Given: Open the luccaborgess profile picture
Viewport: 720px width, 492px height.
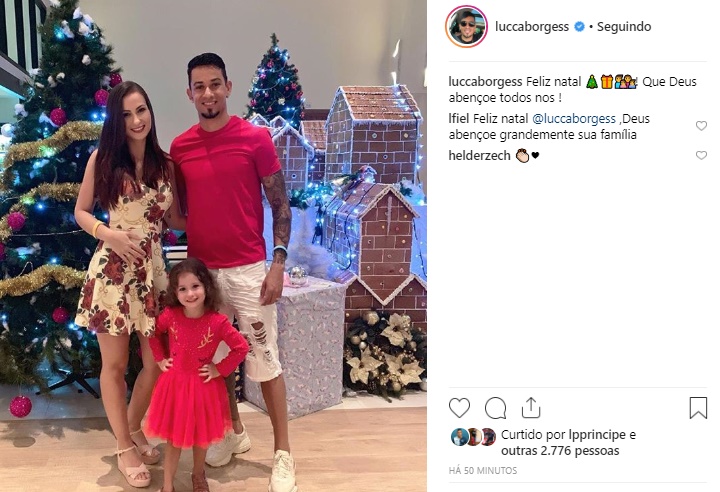Looking at the screenshot, I should [466, 26].
